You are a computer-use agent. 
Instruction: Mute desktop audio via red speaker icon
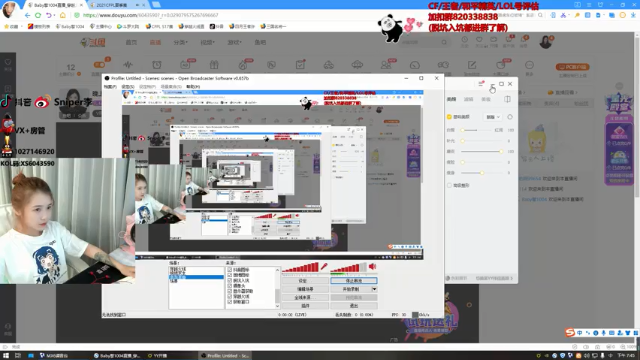[x=372, y=267]
